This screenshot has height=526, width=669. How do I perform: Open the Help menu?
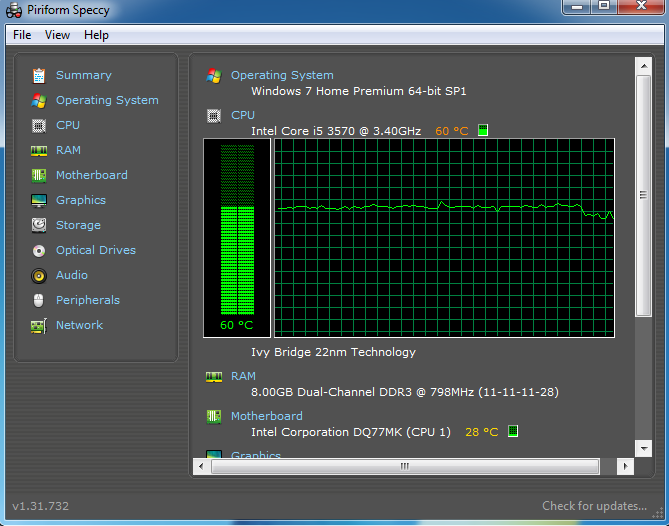(96, 35)
